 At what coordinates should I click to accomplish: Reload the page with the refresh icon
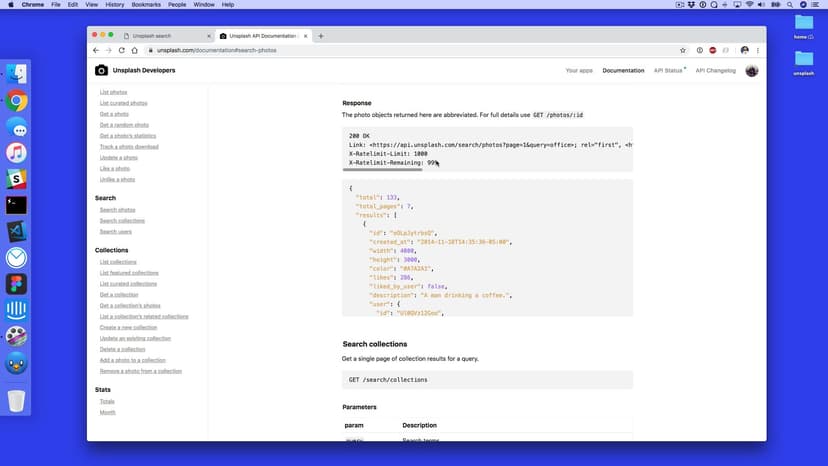[122, 50]
